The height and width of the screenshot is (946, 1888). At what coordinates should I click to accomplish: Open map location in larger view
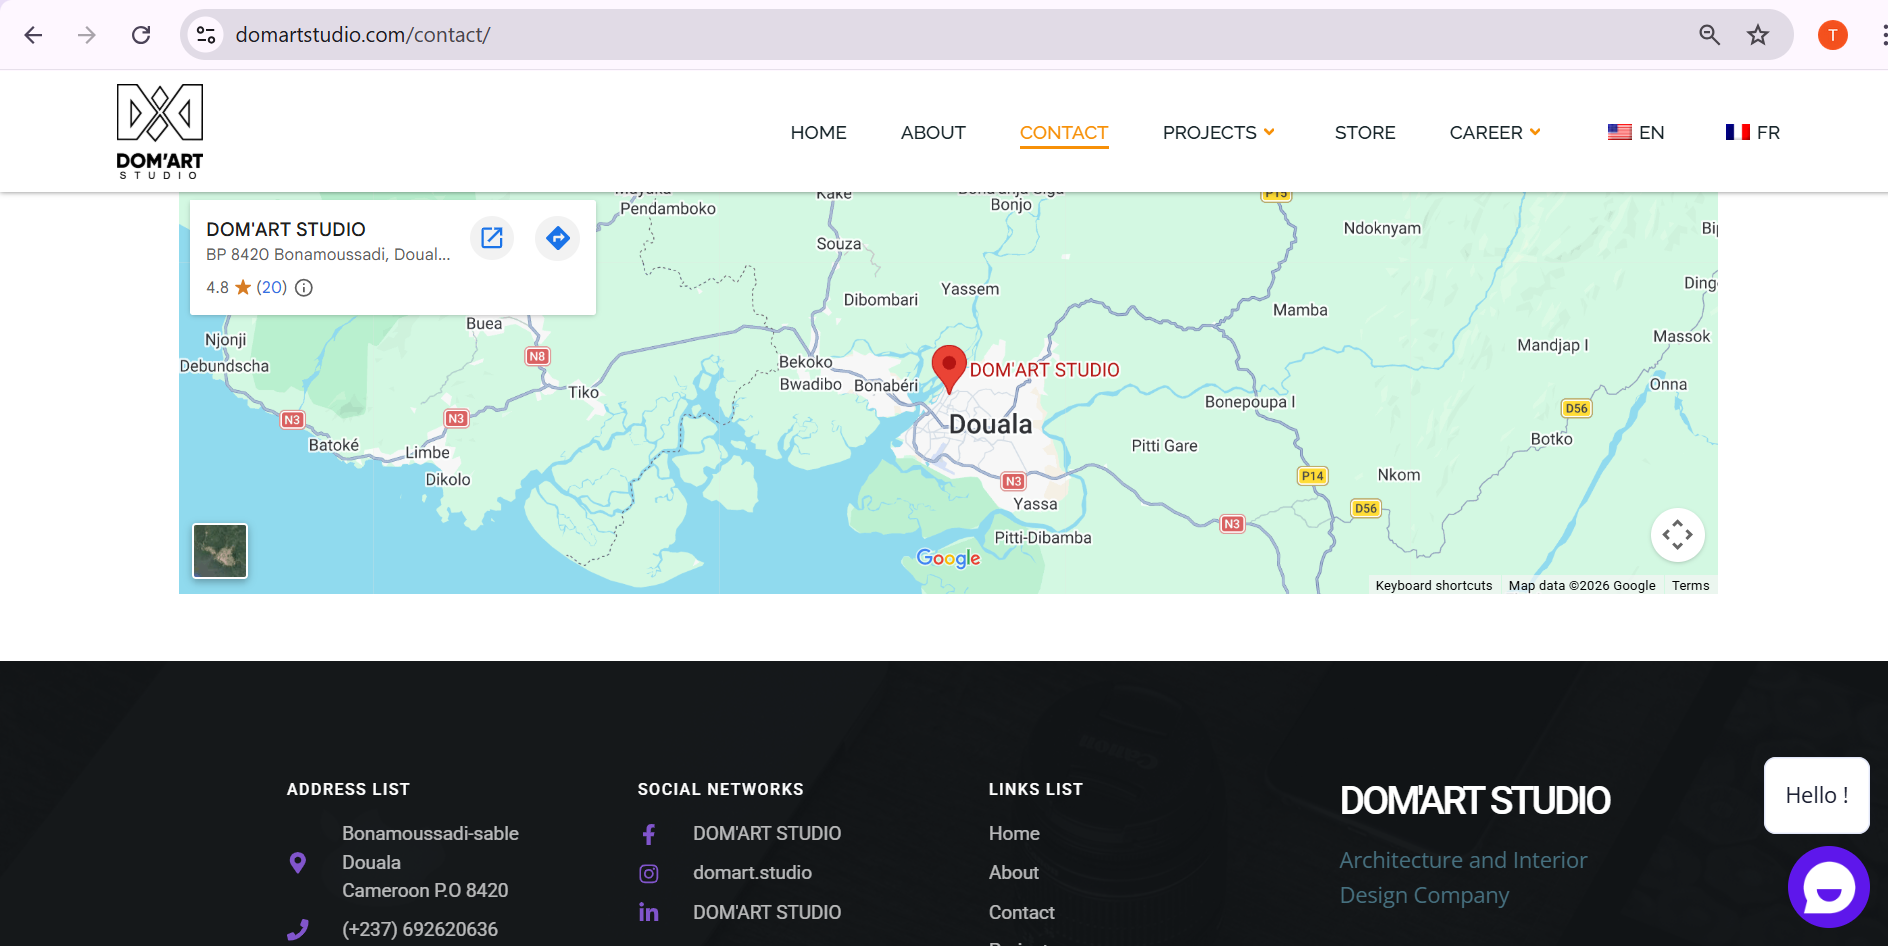coord(491,238)
